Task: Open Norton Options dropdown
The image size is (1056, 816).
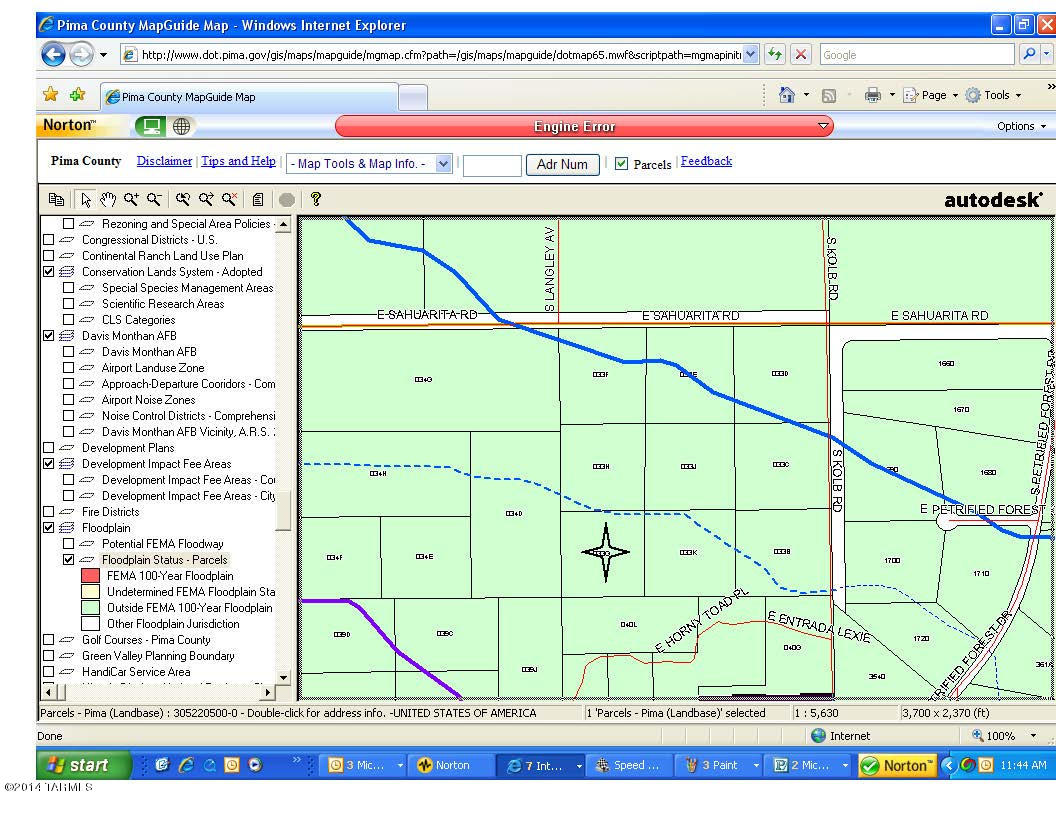Action: click(x=1021, y=126)
